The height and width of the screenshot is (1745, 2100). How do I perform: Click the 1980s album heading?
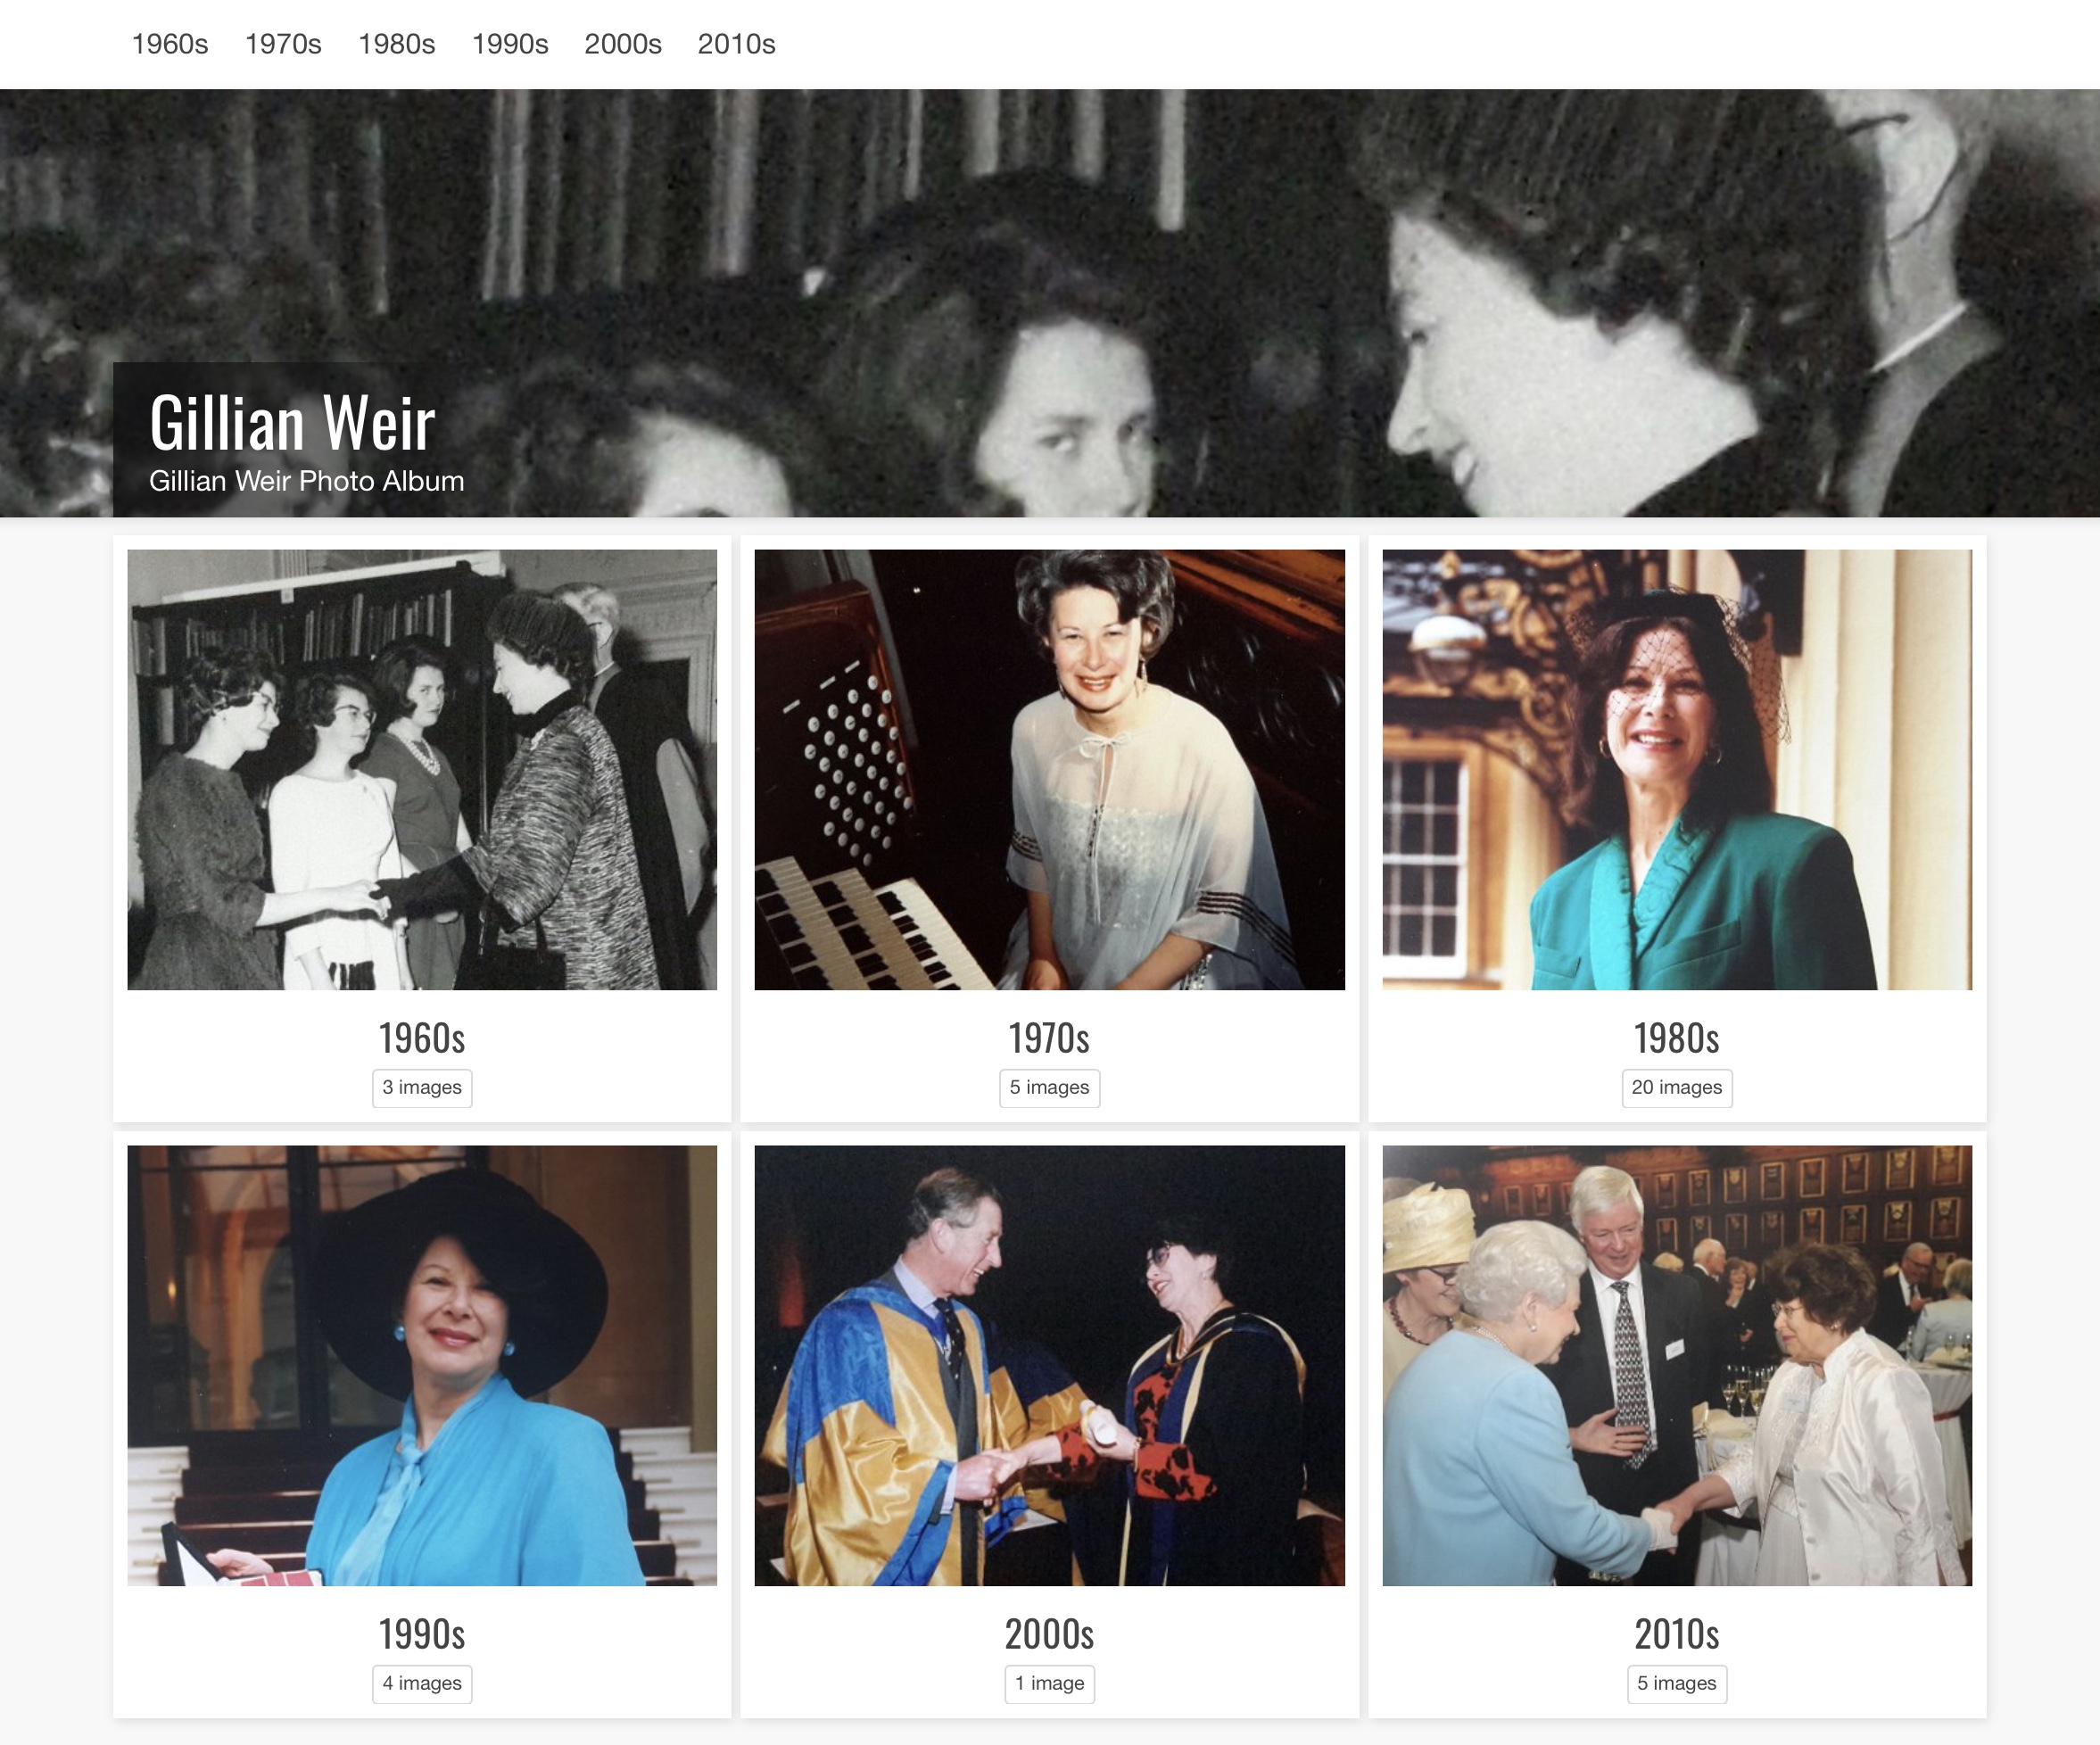1677,1039
